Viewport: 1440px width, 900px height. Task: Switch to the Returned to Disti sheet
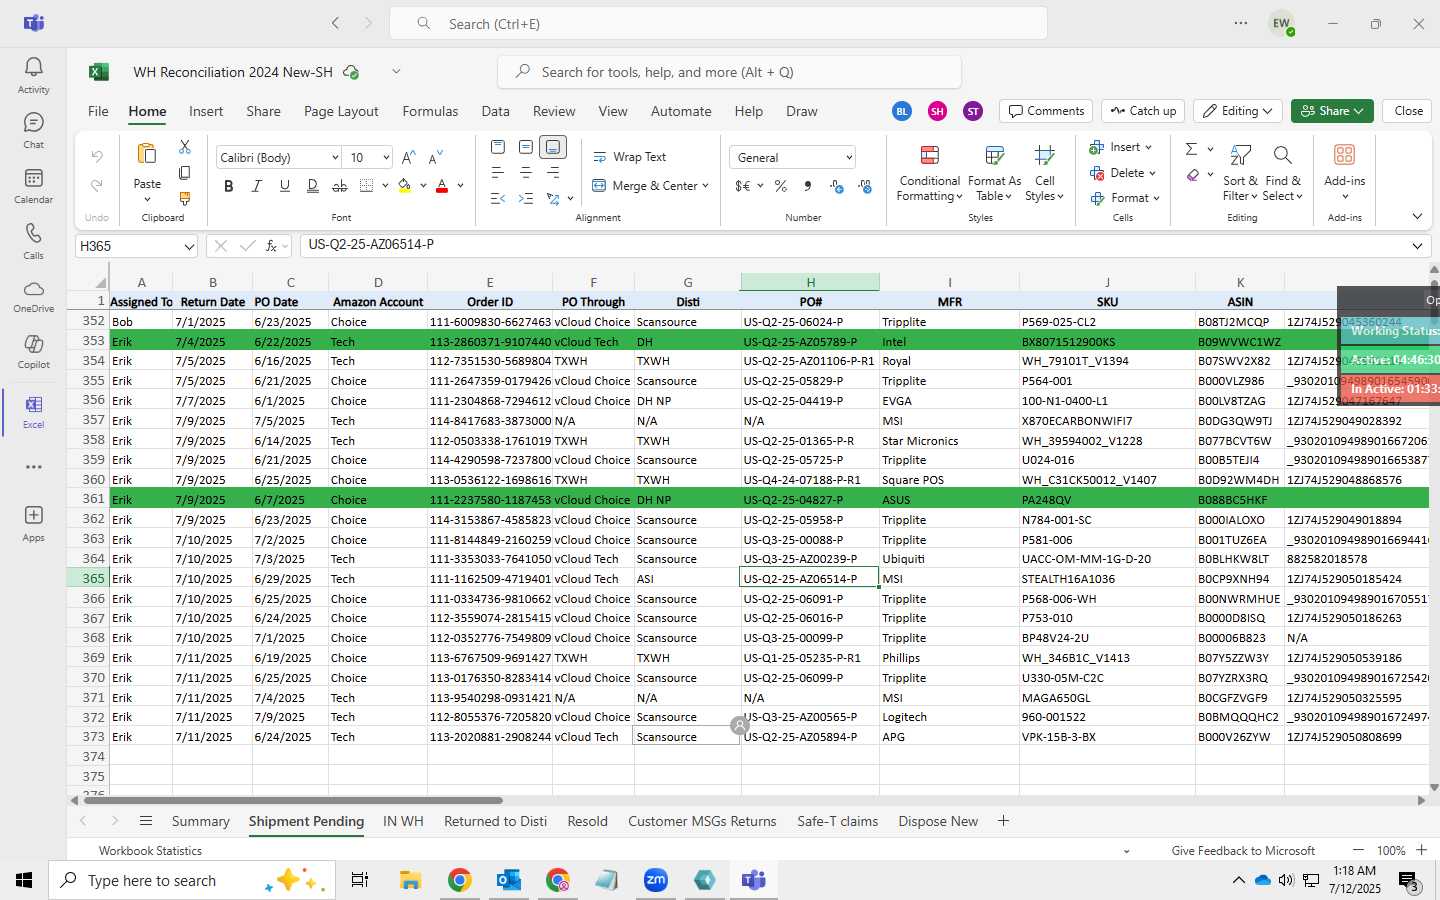495,821
